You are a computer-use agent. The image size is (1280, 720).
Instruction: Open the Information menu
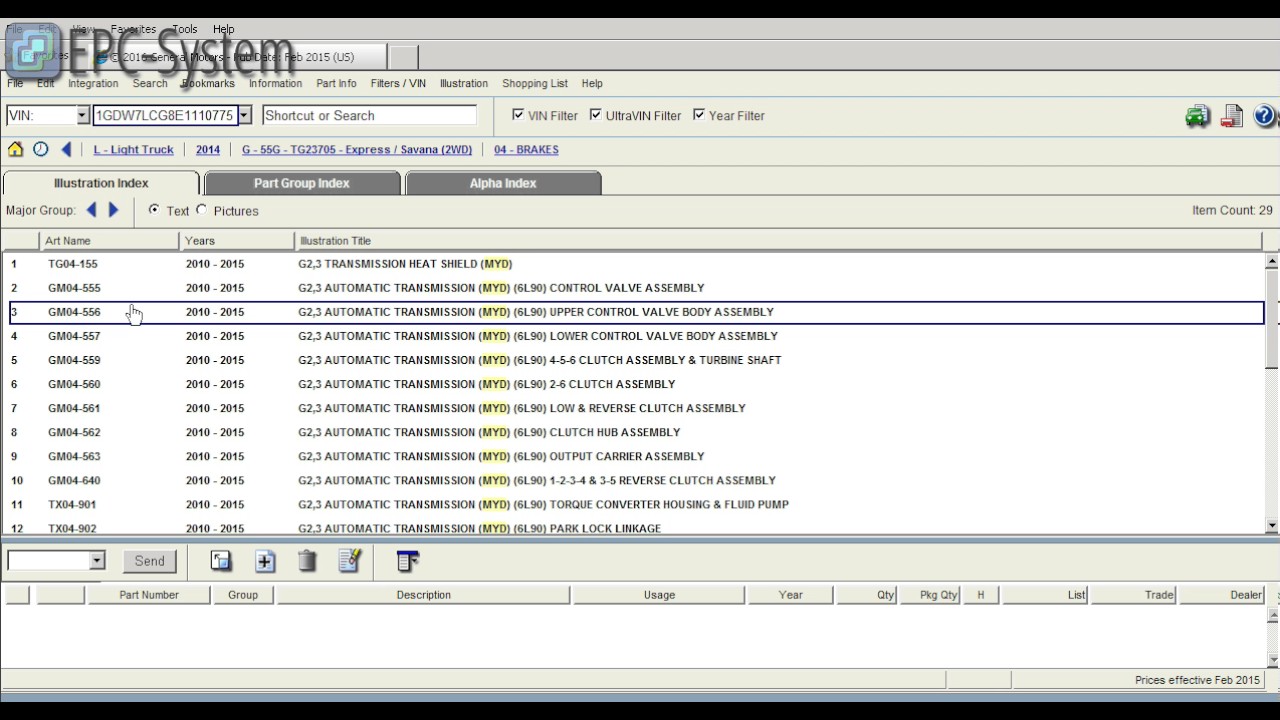coord(275,84)
